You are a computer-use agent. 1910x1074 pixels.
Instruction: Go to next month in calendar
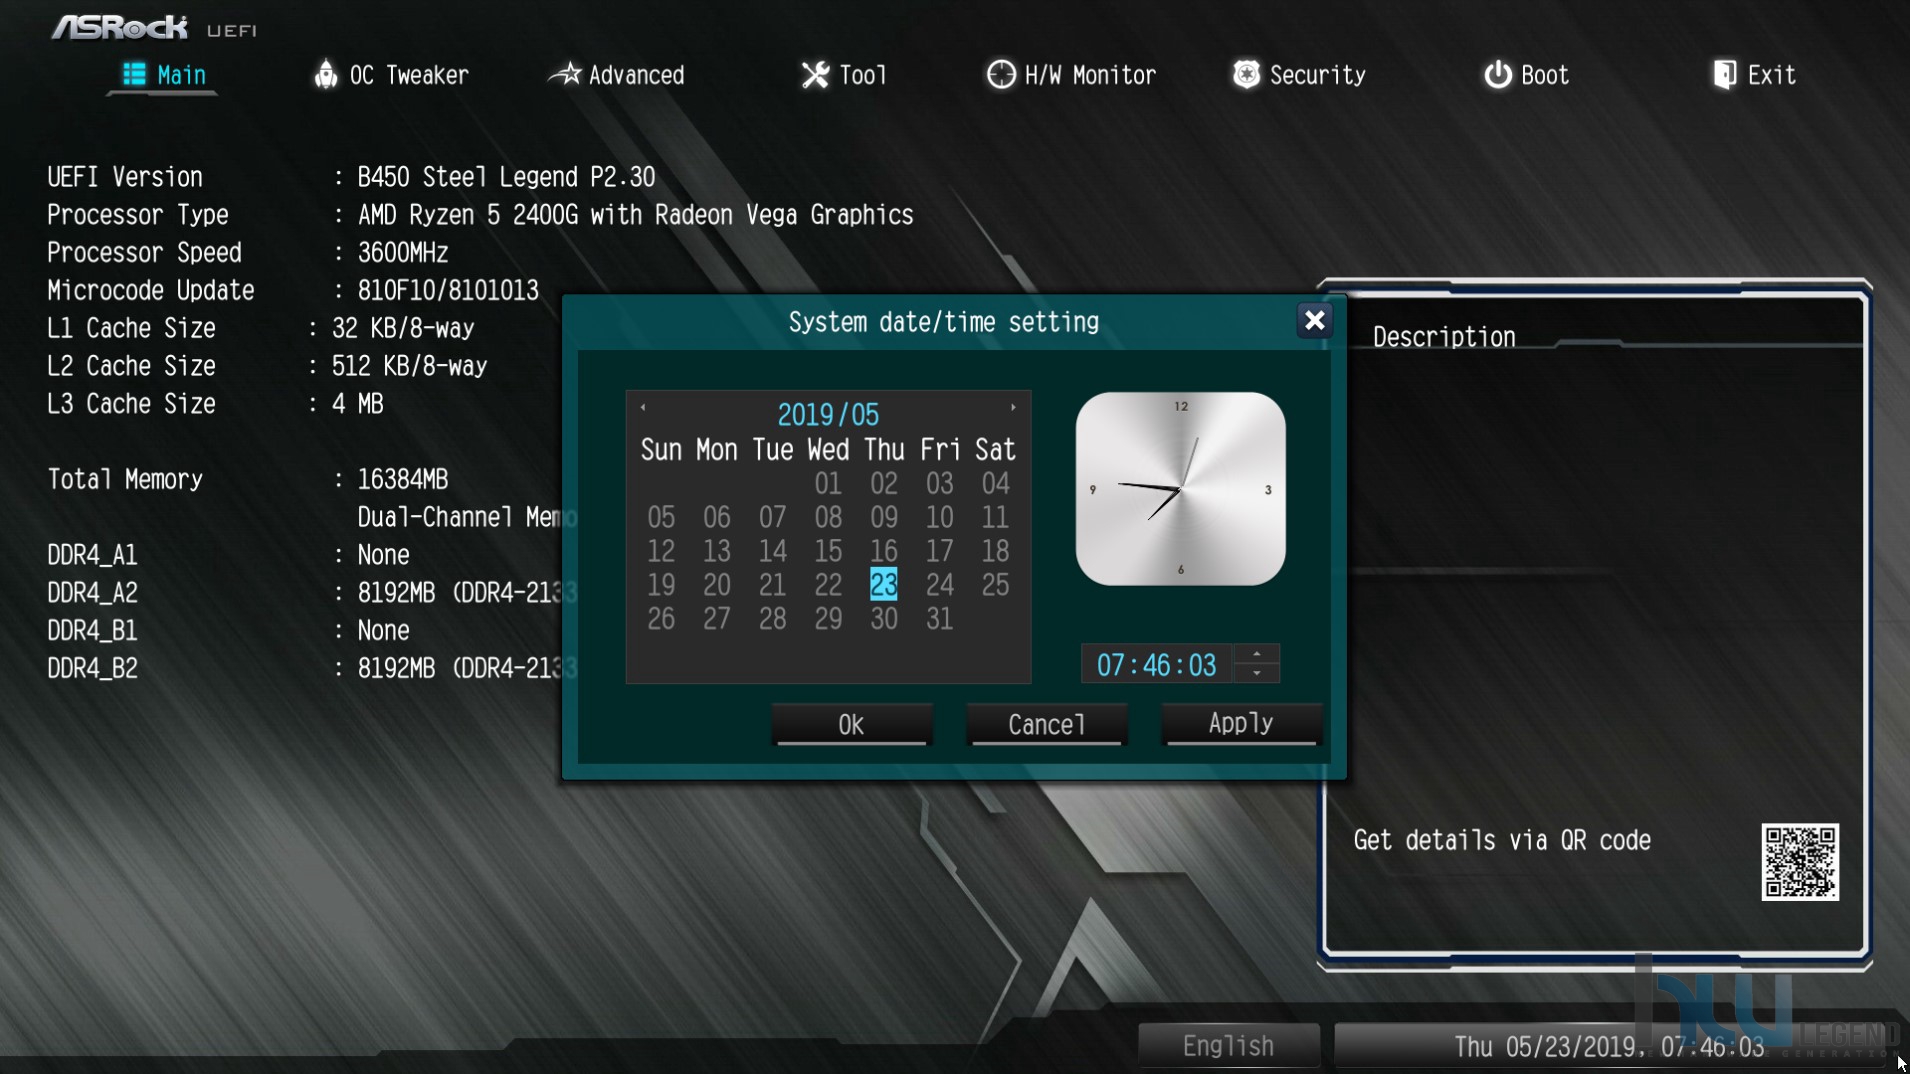click(1013, 407)
